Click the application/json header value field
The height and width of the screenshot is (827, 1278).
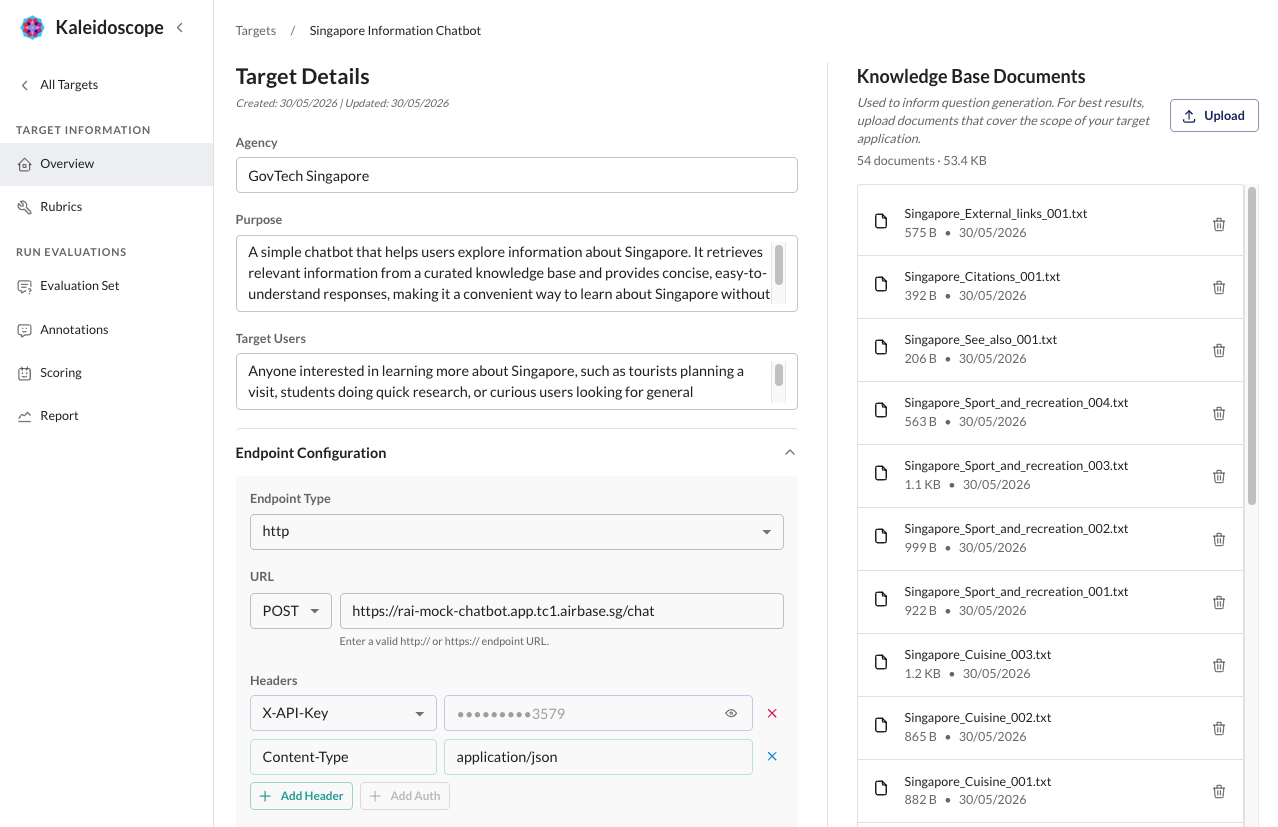598,757
